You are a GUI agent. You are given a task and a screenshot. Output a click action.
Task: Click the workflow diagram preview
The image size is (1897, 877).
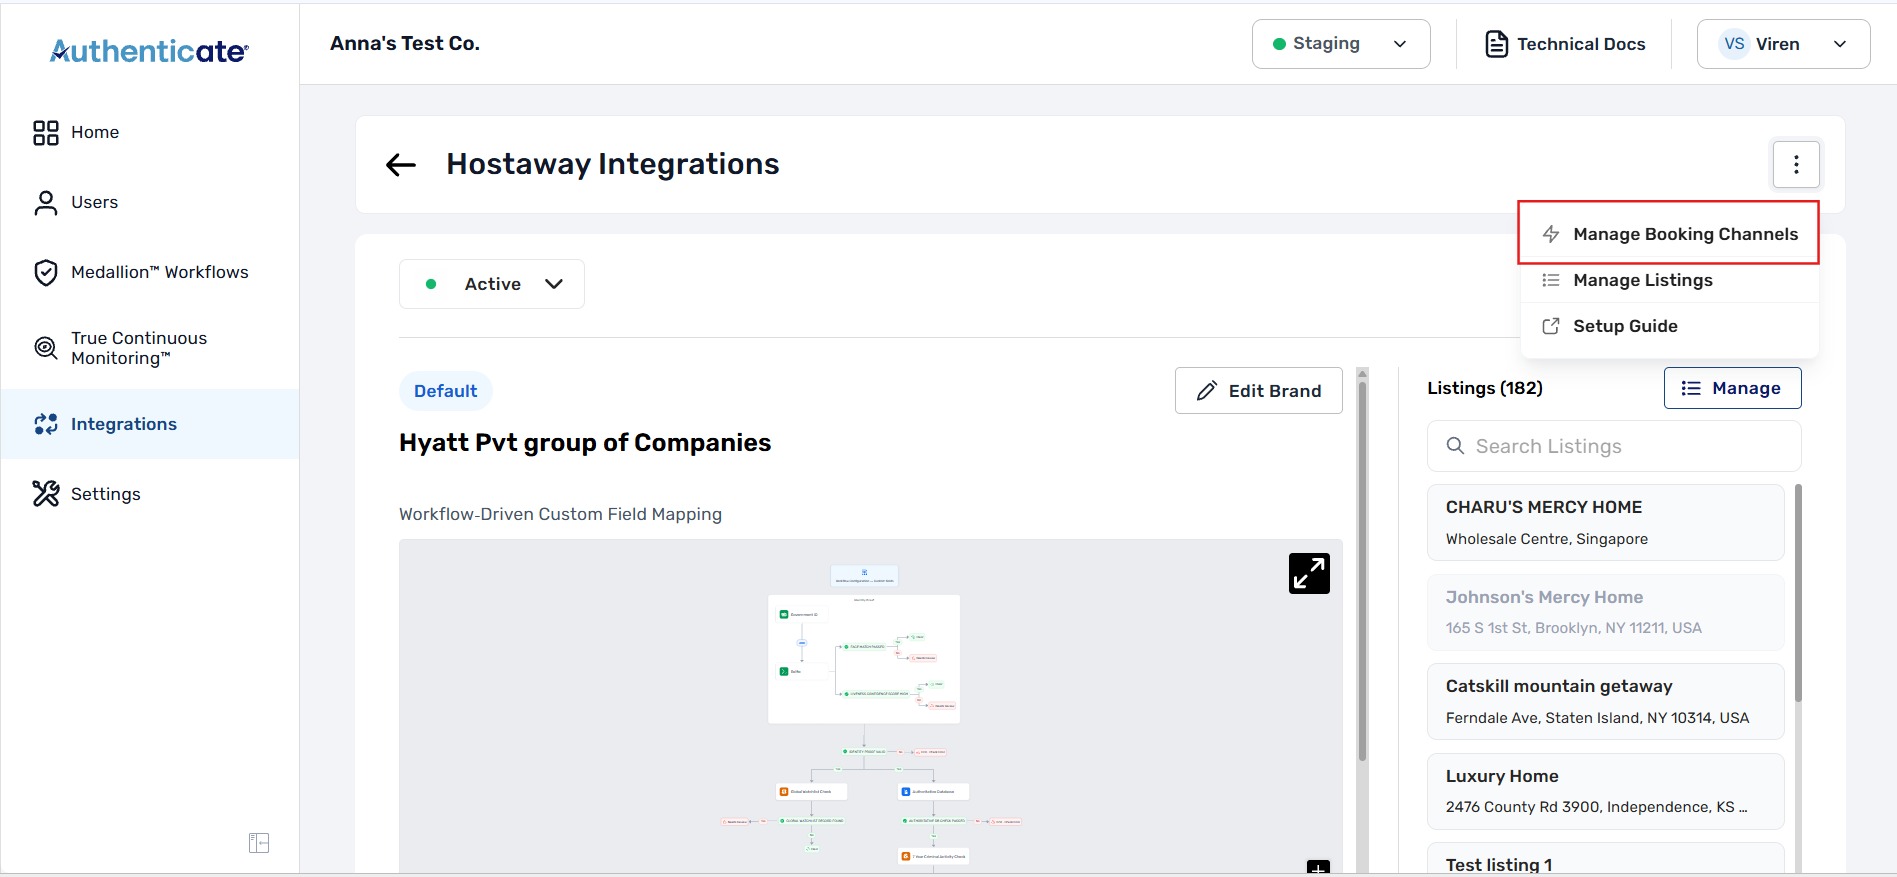tap(870, 706)
